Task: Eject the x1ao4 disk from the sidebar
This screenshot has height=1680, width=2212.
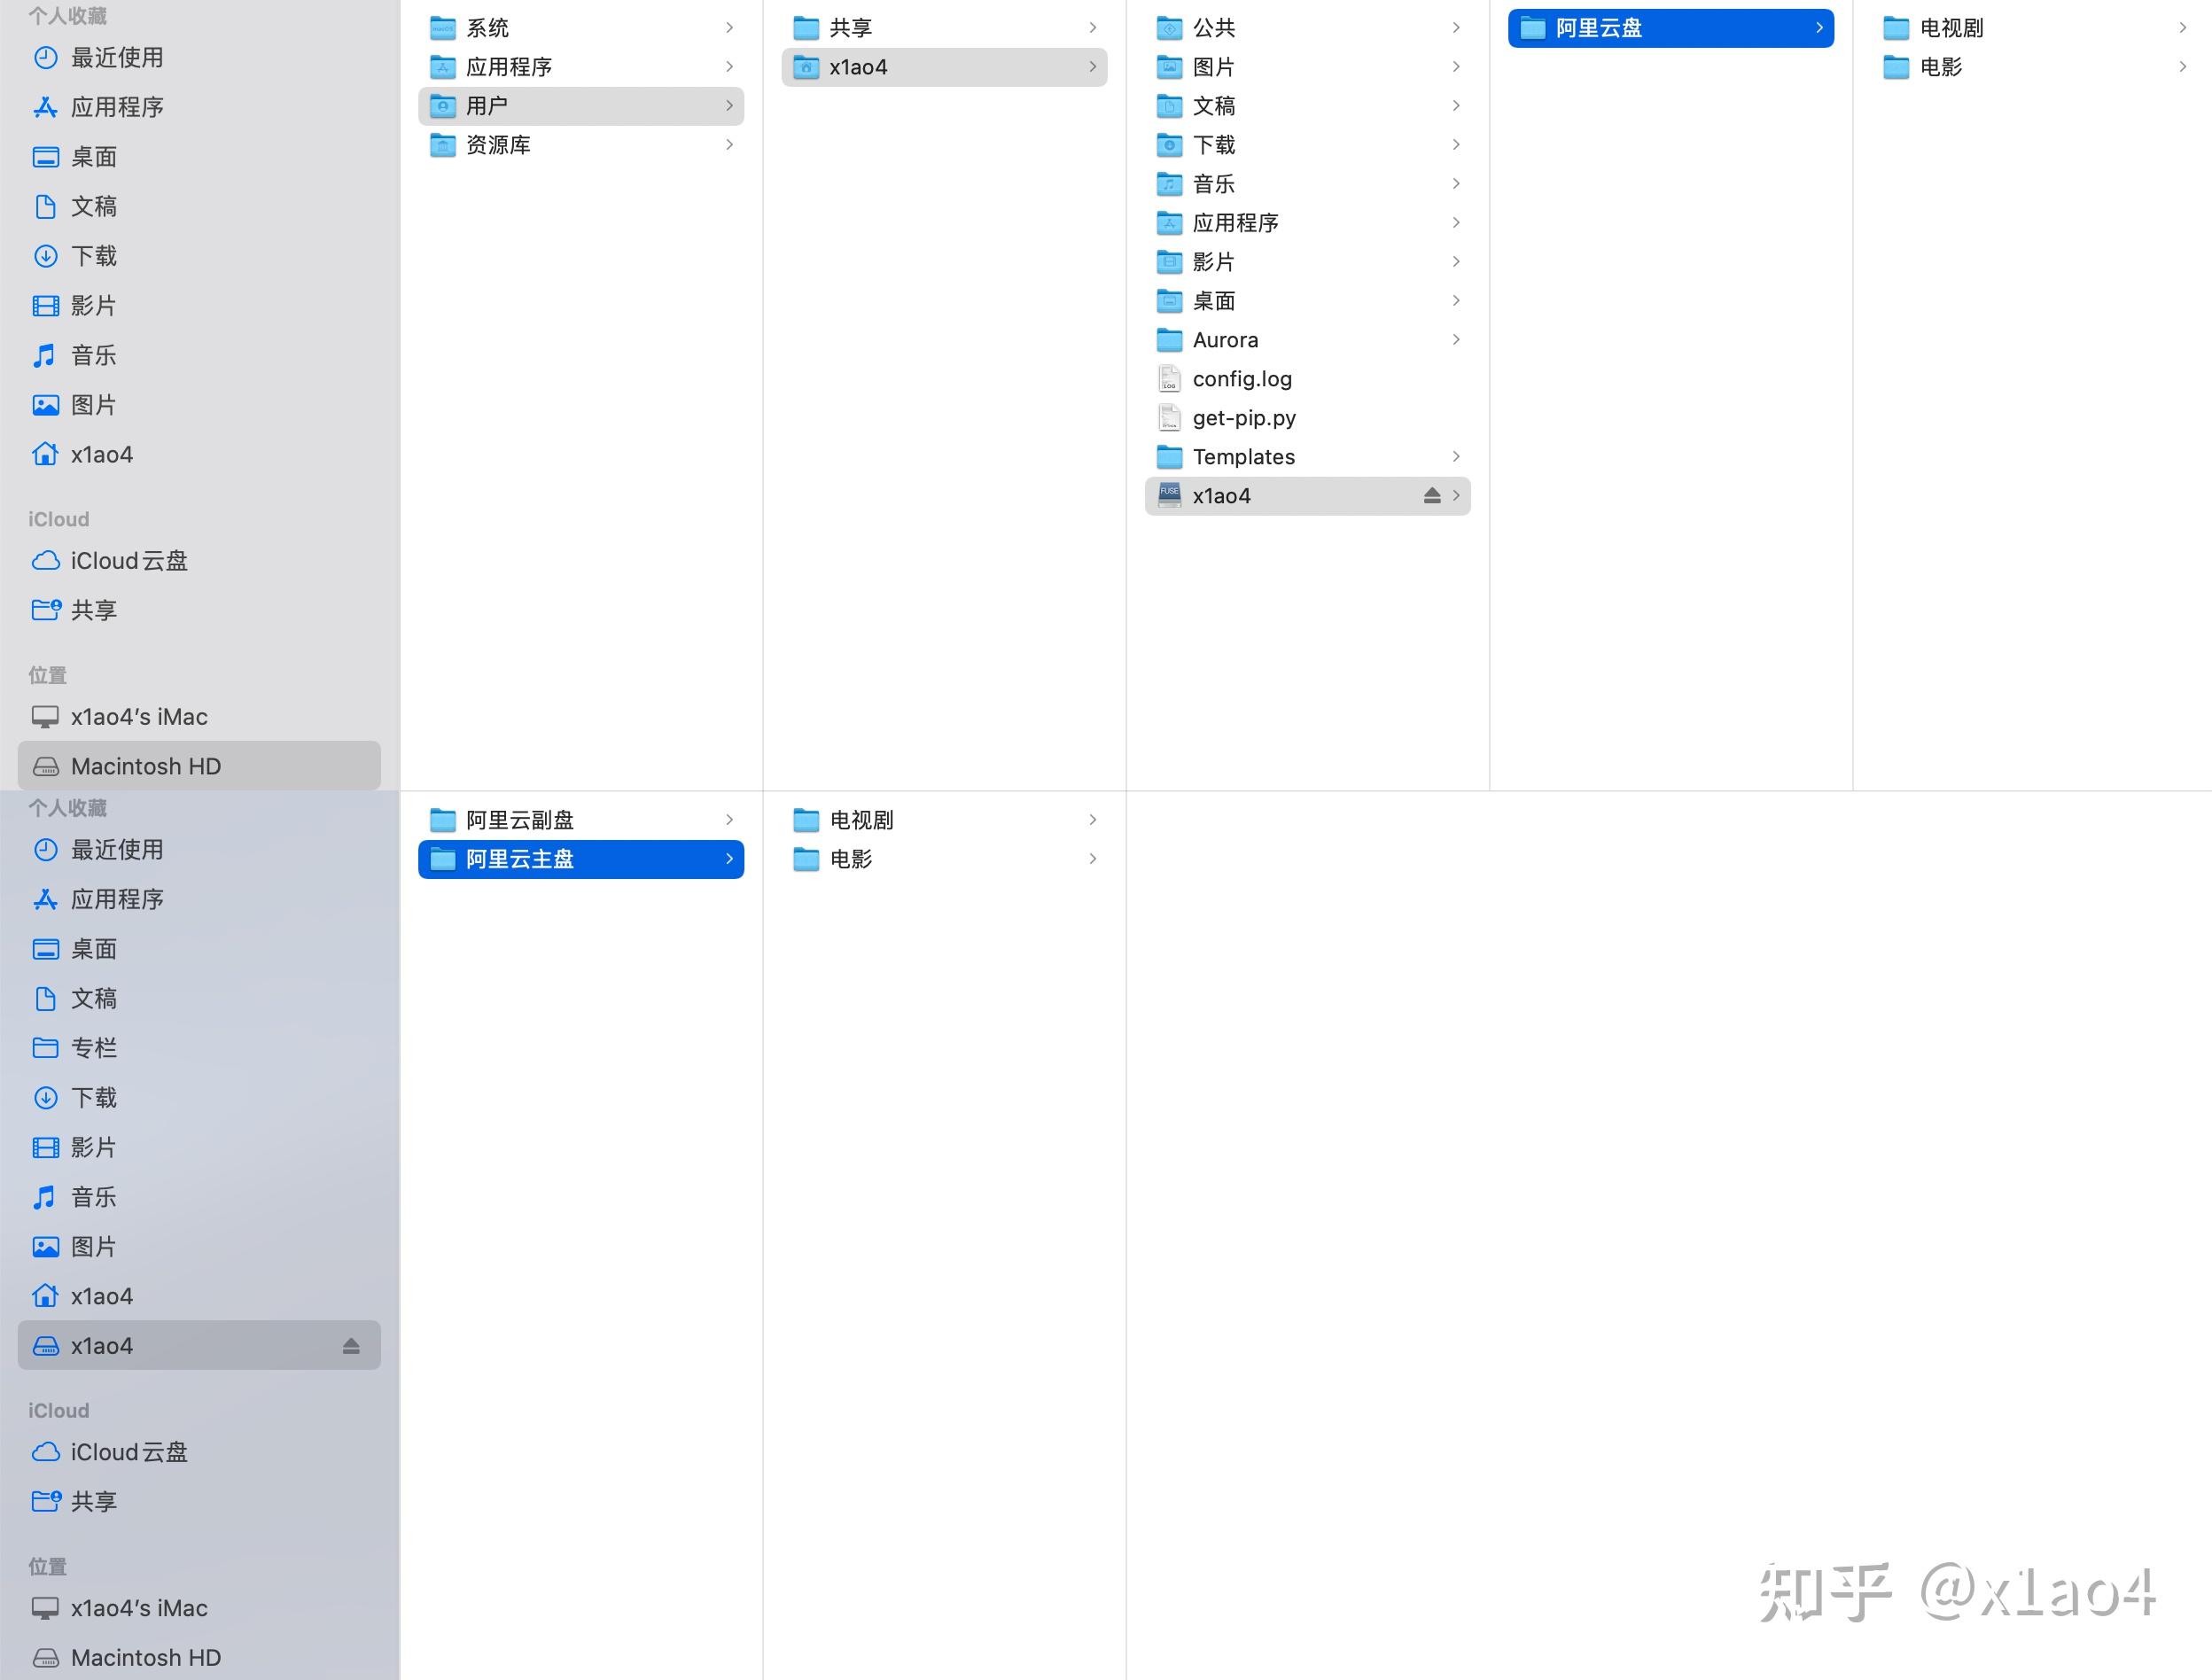Action: point(351,1345)
